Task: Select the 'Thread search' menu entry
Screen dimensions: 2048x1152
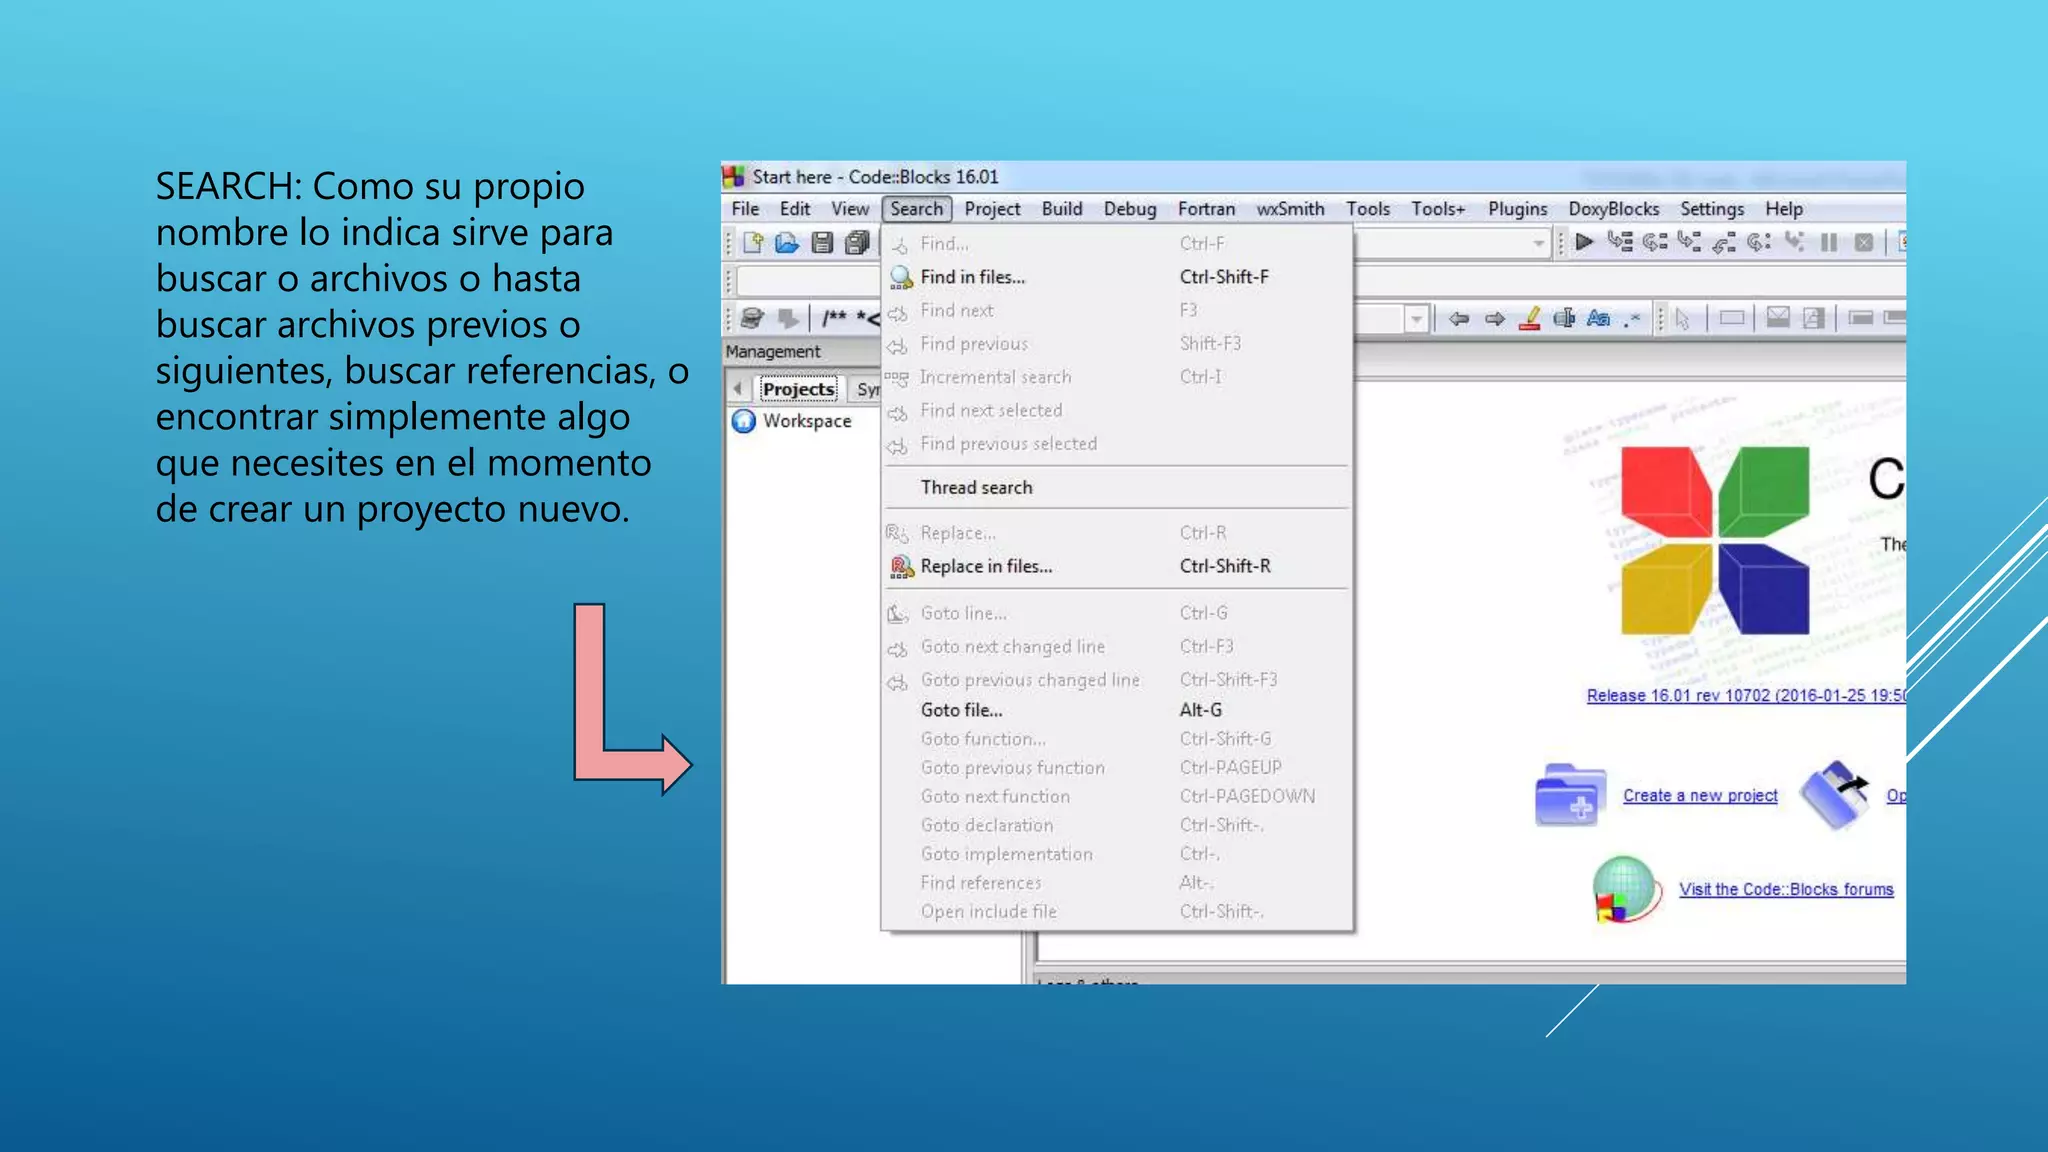Action: point(976,487)
